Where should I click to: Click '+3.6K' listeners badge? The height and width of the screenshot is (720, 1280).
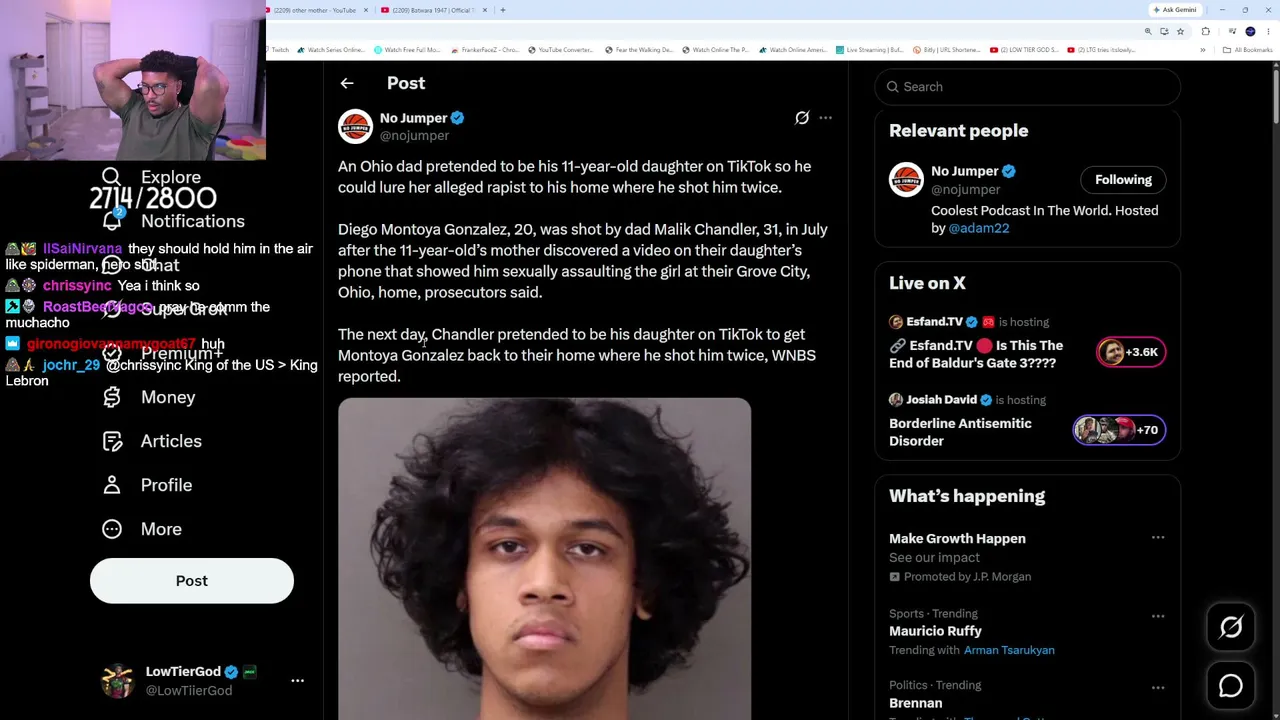click(1131, 352)
